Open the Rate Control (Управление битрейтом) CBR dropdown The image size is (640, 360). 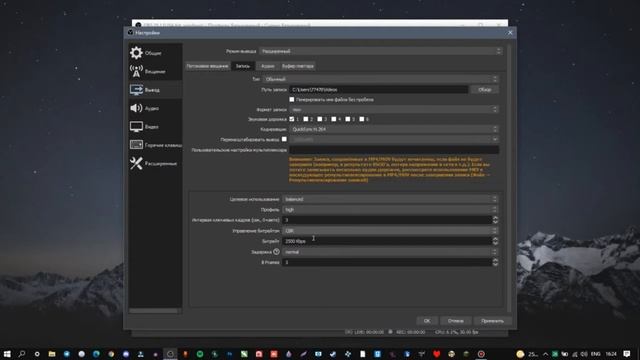390,231
